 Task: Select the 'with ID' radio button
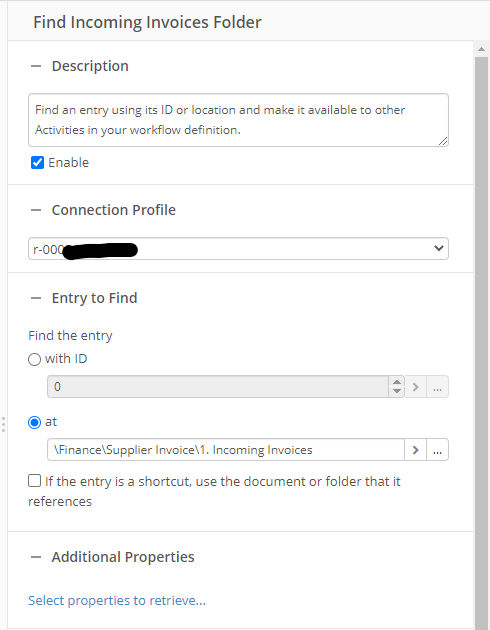(35, 359)
